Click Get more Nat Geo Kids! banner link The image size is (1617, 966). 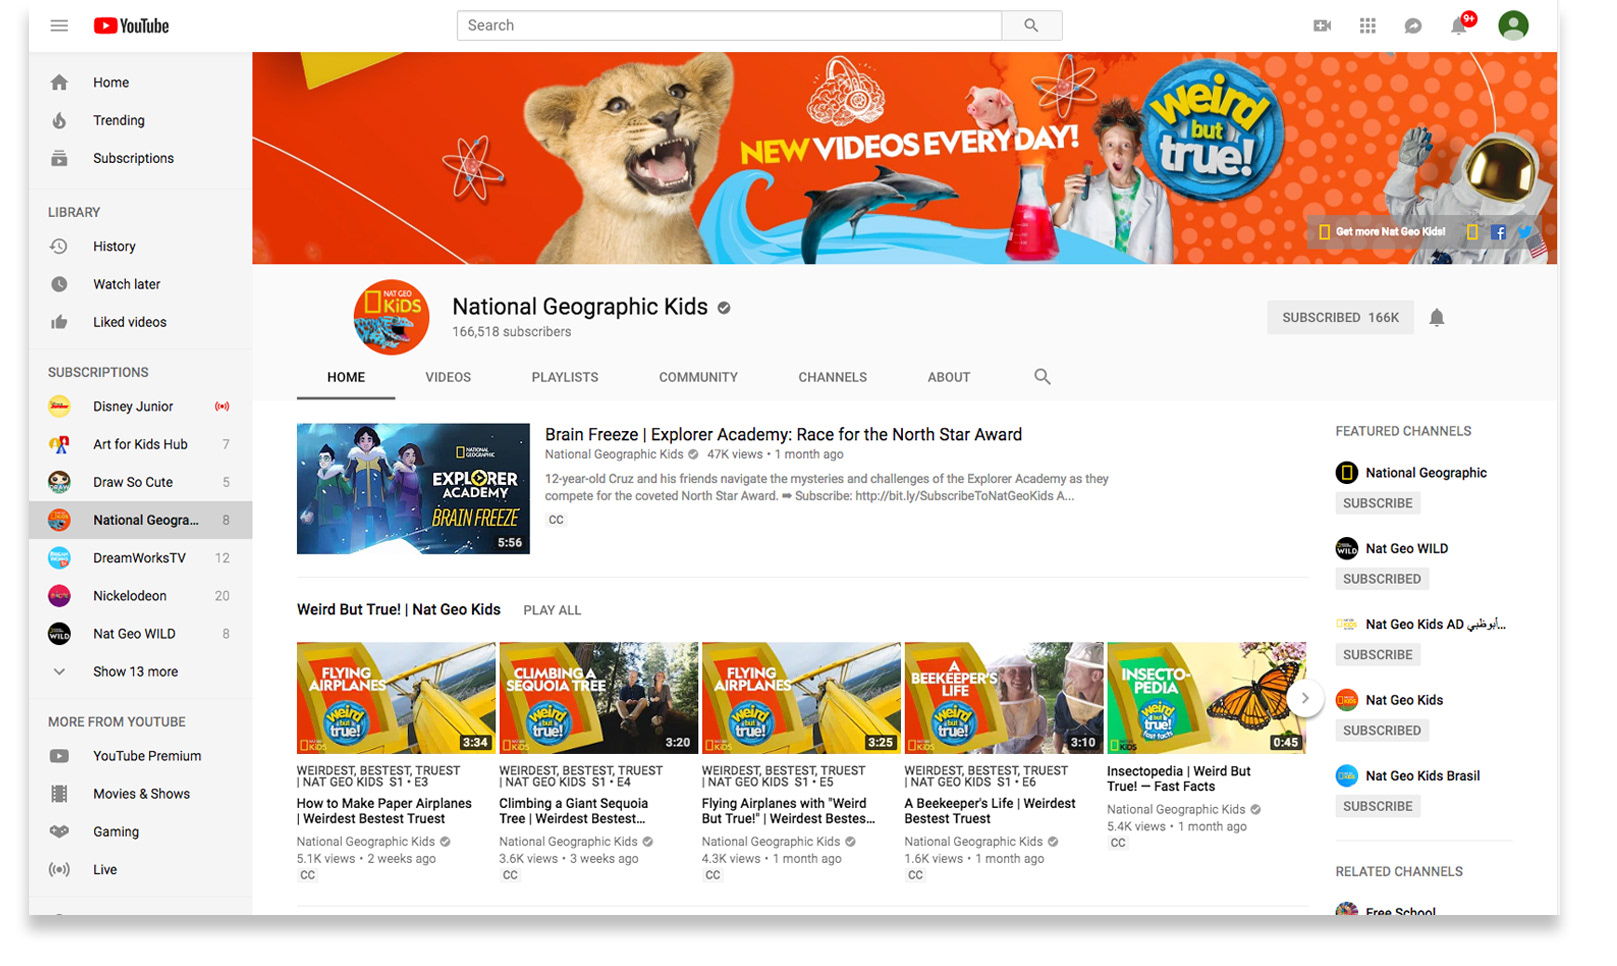point(1390,232)
